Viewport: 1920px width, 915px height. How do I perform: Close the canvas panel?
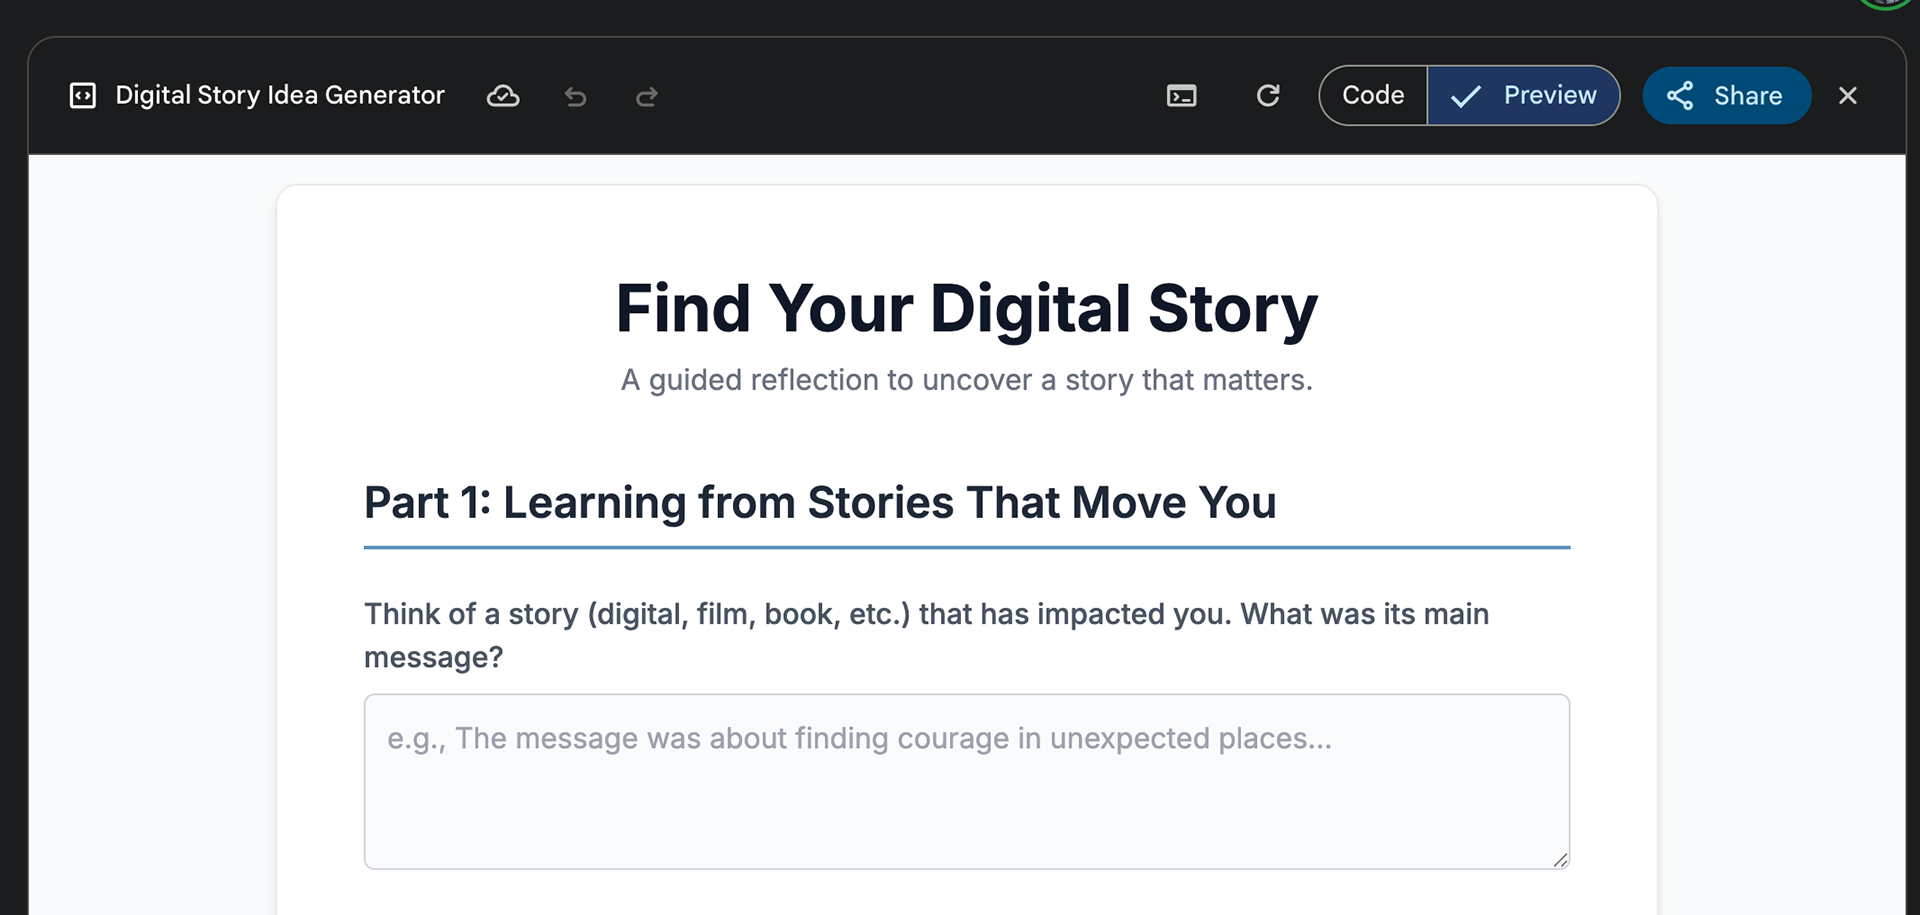1847,96
